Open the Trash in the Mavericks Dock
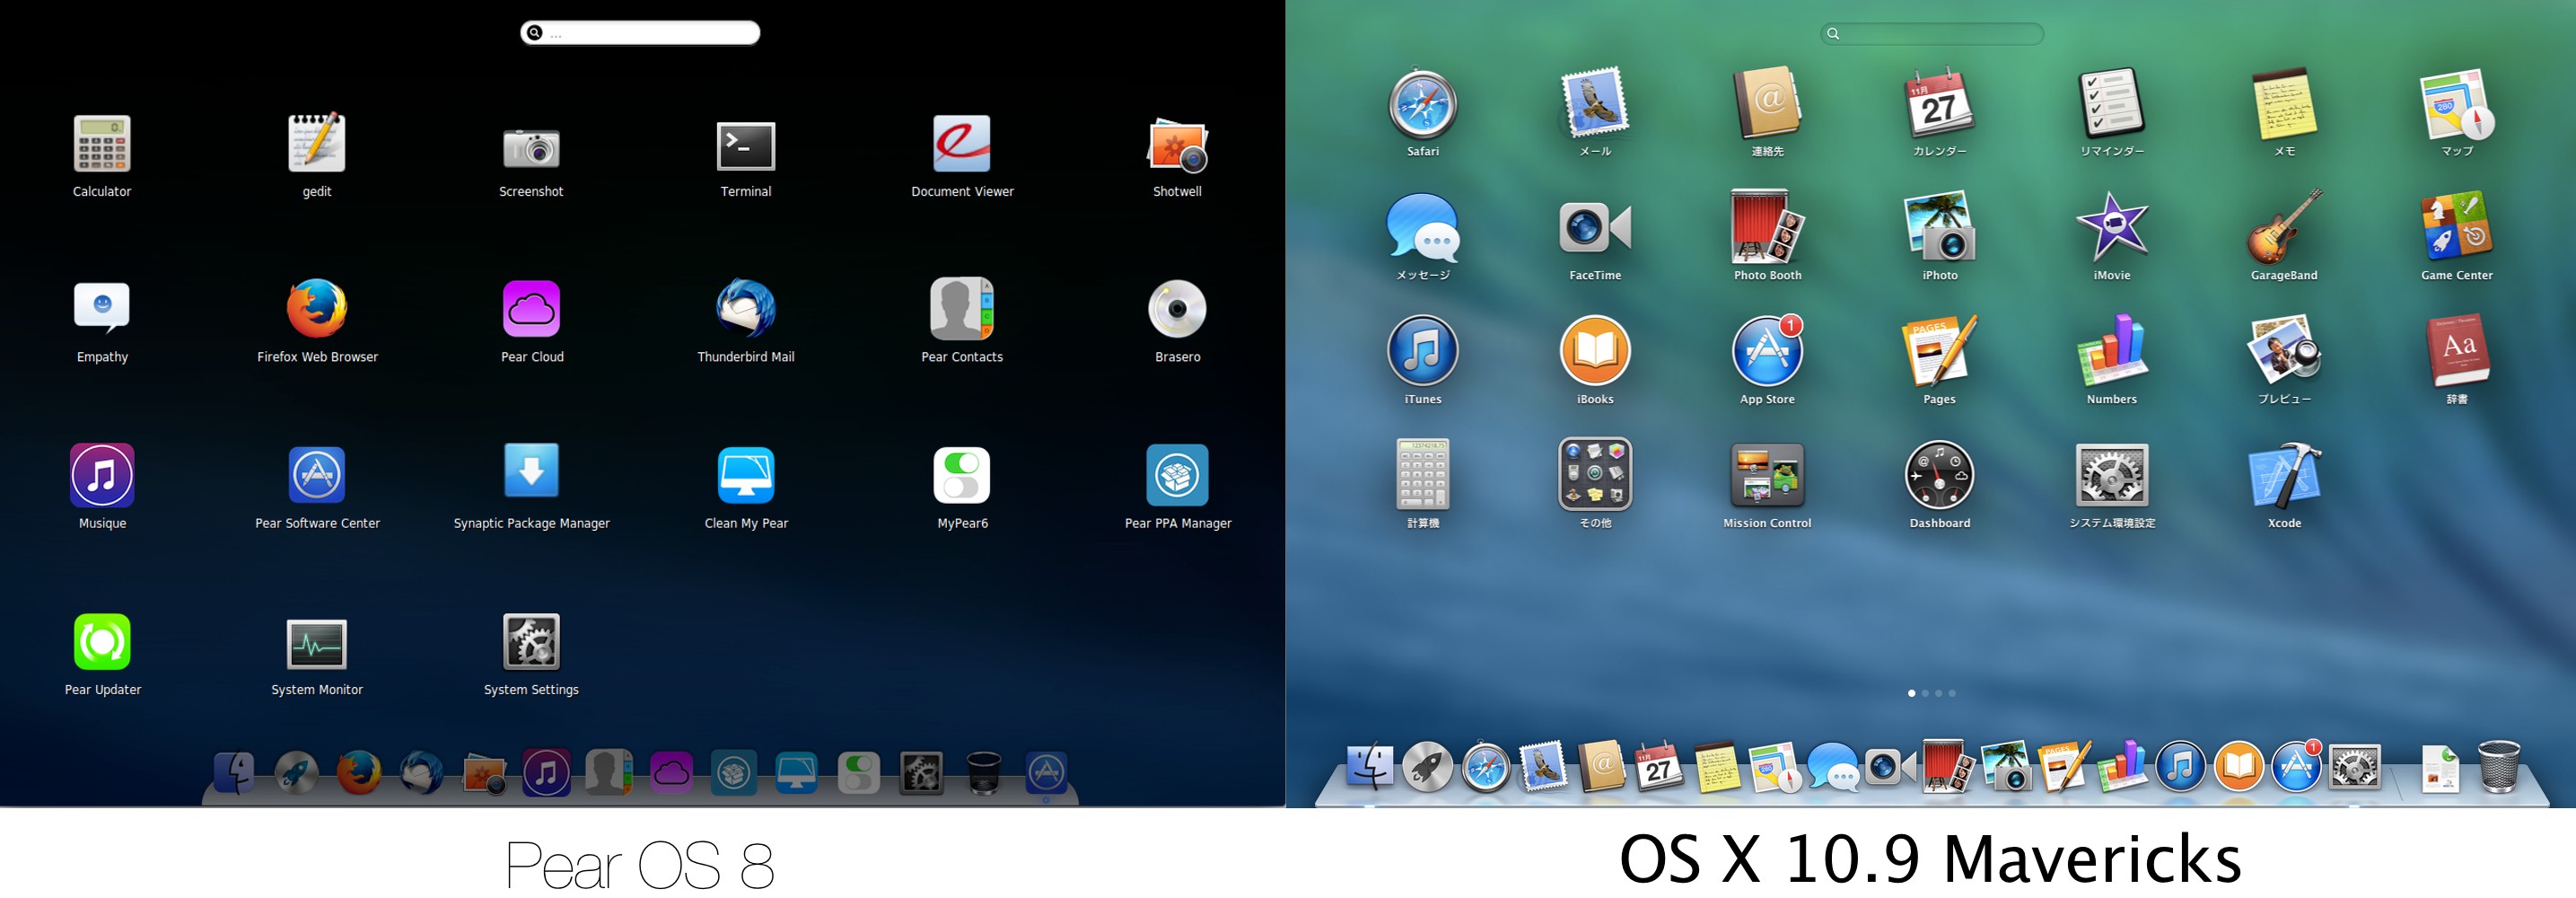The width and height of the screenshot is (2576, 898). (x=2498, y=768)
